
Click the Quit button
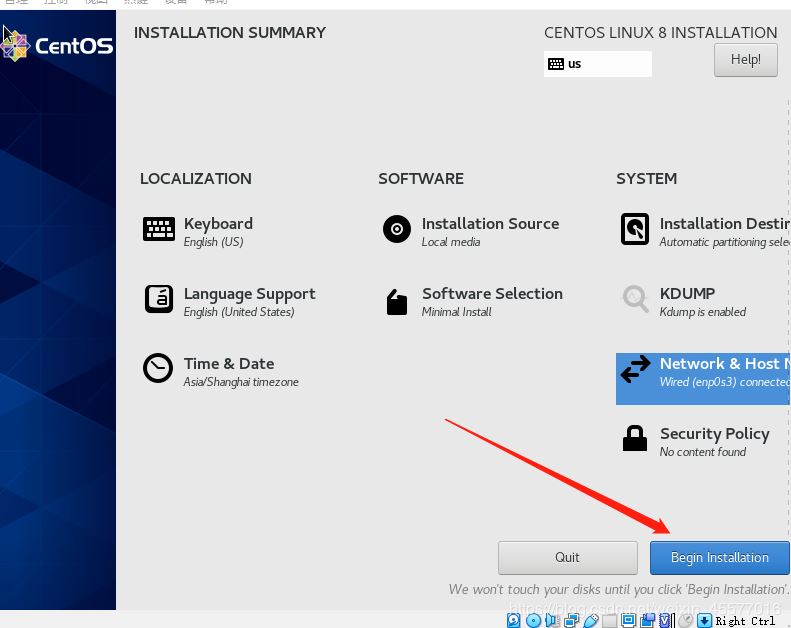pos(568,558)
